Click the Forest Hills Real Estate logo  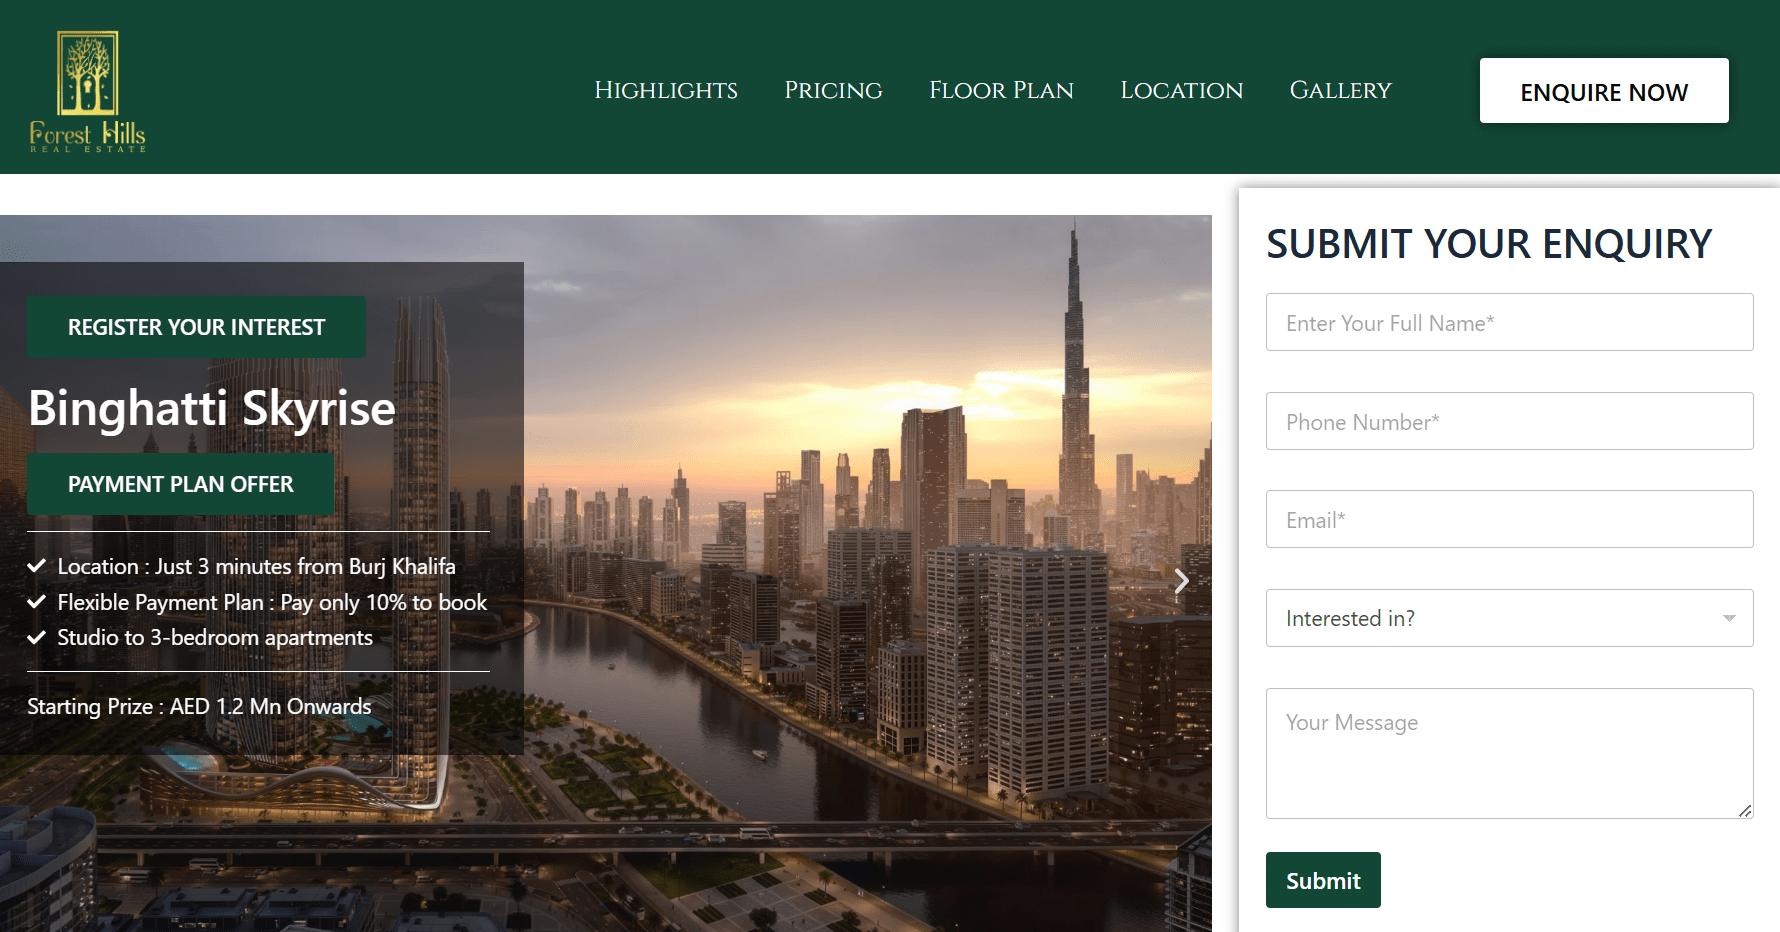88,91
